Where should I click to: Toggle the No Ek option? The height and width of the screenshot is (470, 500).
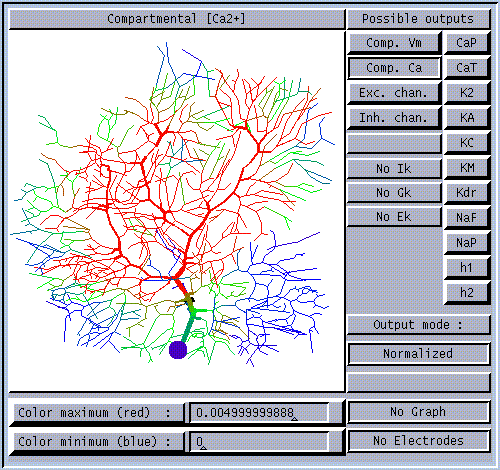tap(394, 217)
